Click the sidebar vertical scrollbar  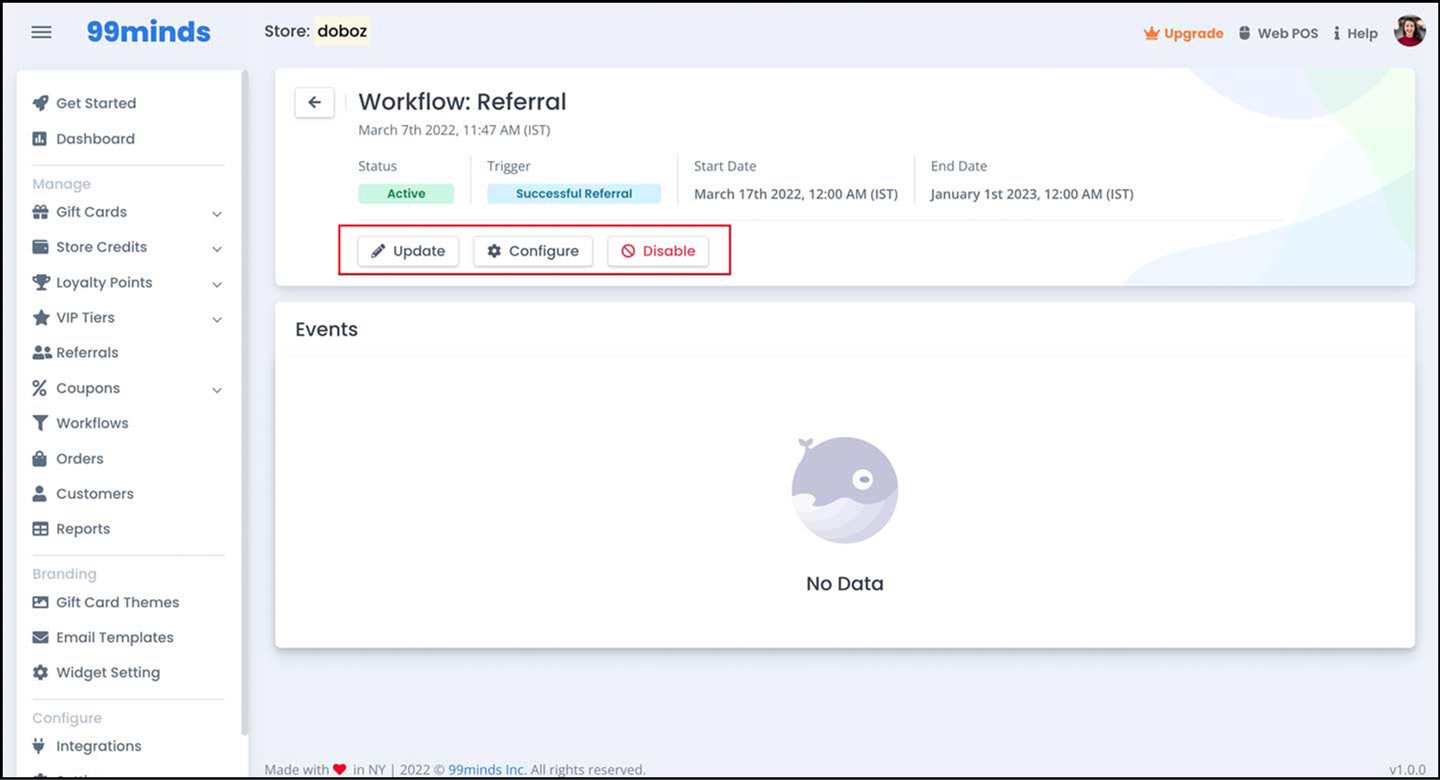click(x=245, y=400)
